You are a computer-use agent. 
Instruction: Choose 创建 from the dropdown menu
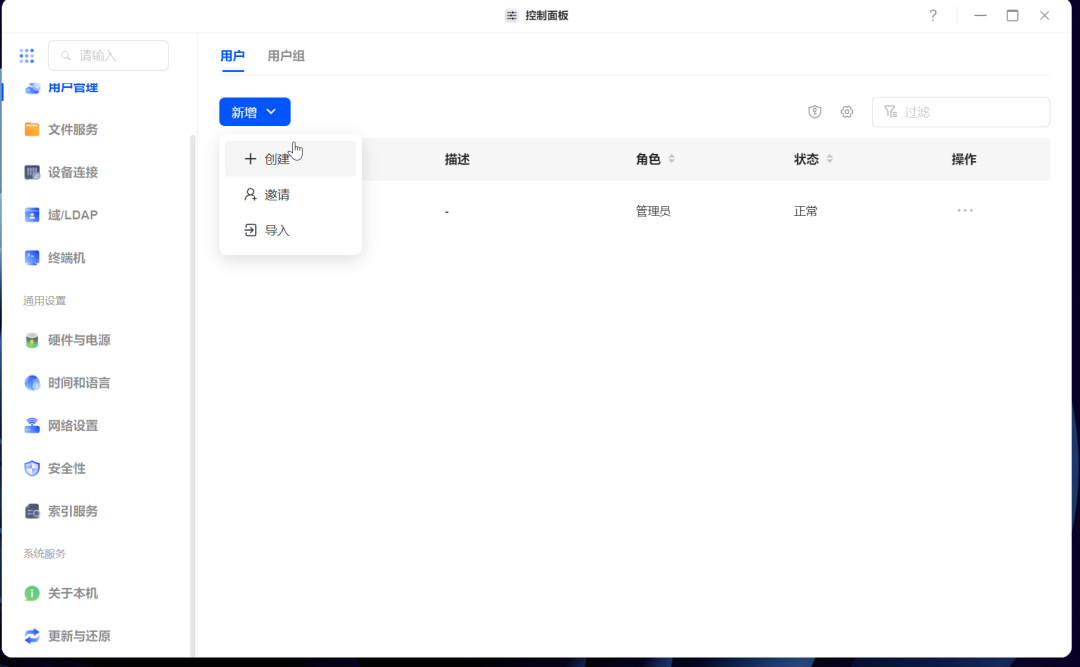click(290, 159)
